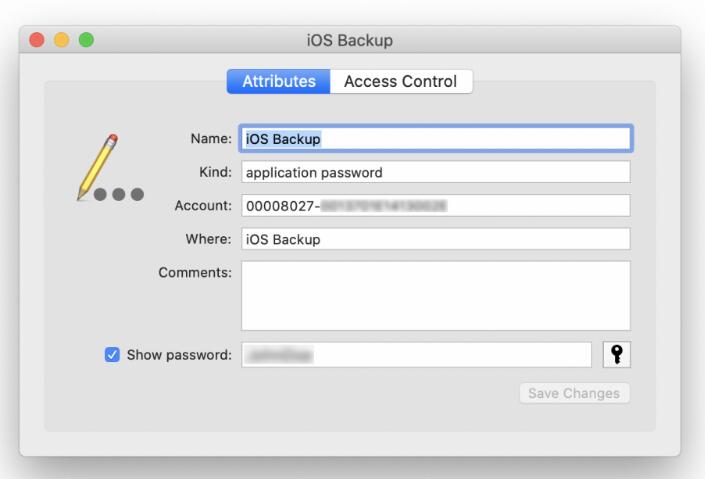Uncheck the Show password checkbox

coord(112,355)
